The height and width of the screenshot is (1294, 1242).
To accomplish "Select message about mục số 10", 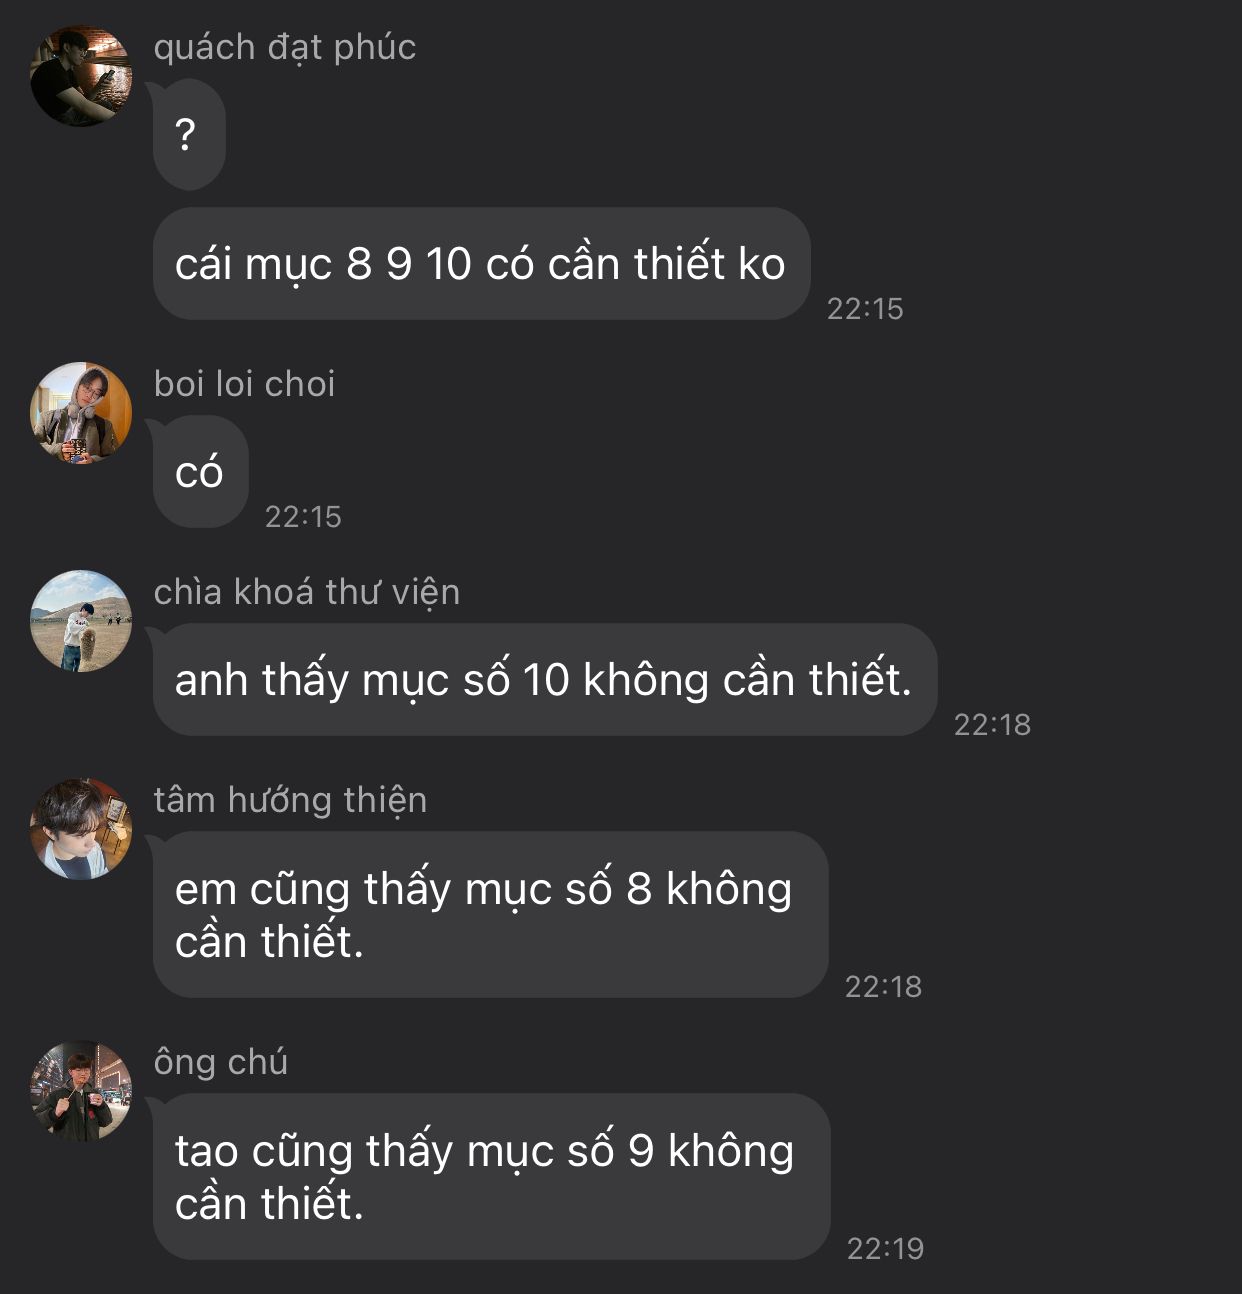I will click(545, 680).
